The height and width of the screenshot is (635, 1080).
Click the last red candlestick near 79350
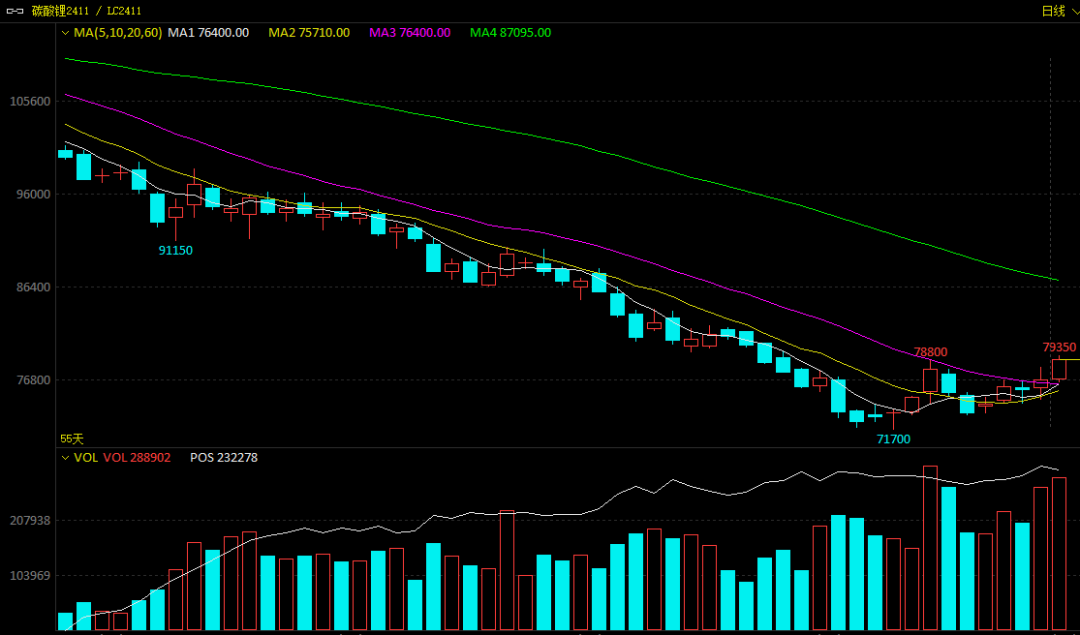tap(1059, 369)
